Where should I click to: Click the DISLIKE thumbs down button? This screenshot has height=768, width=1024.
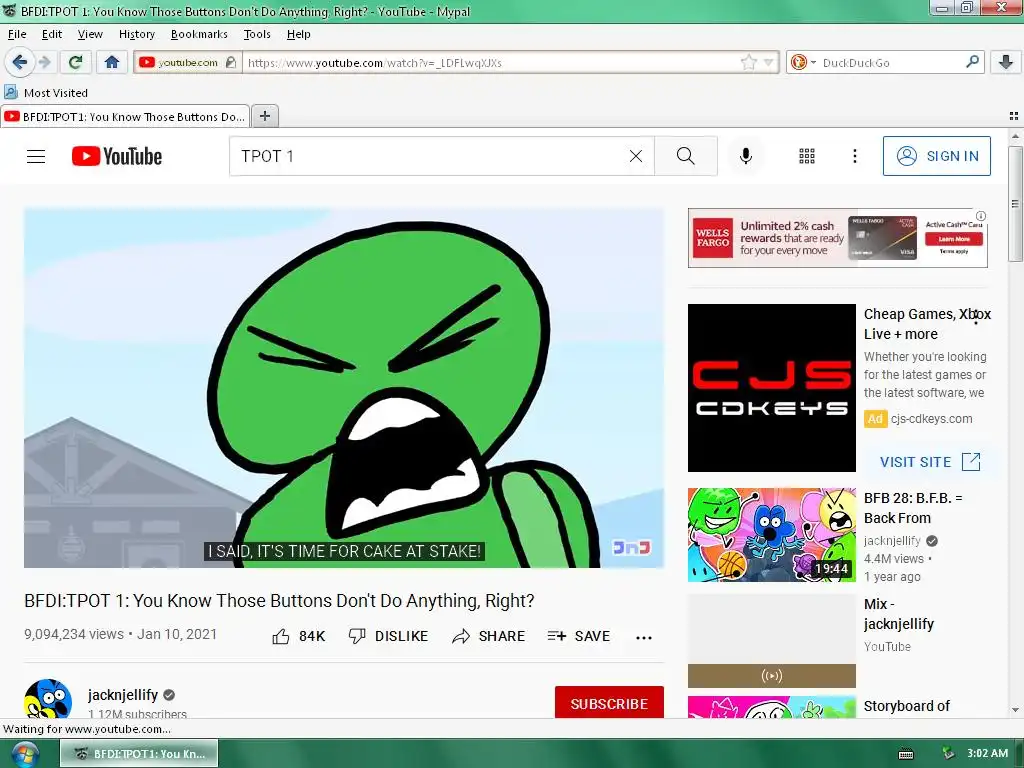[x=388, y=636]
